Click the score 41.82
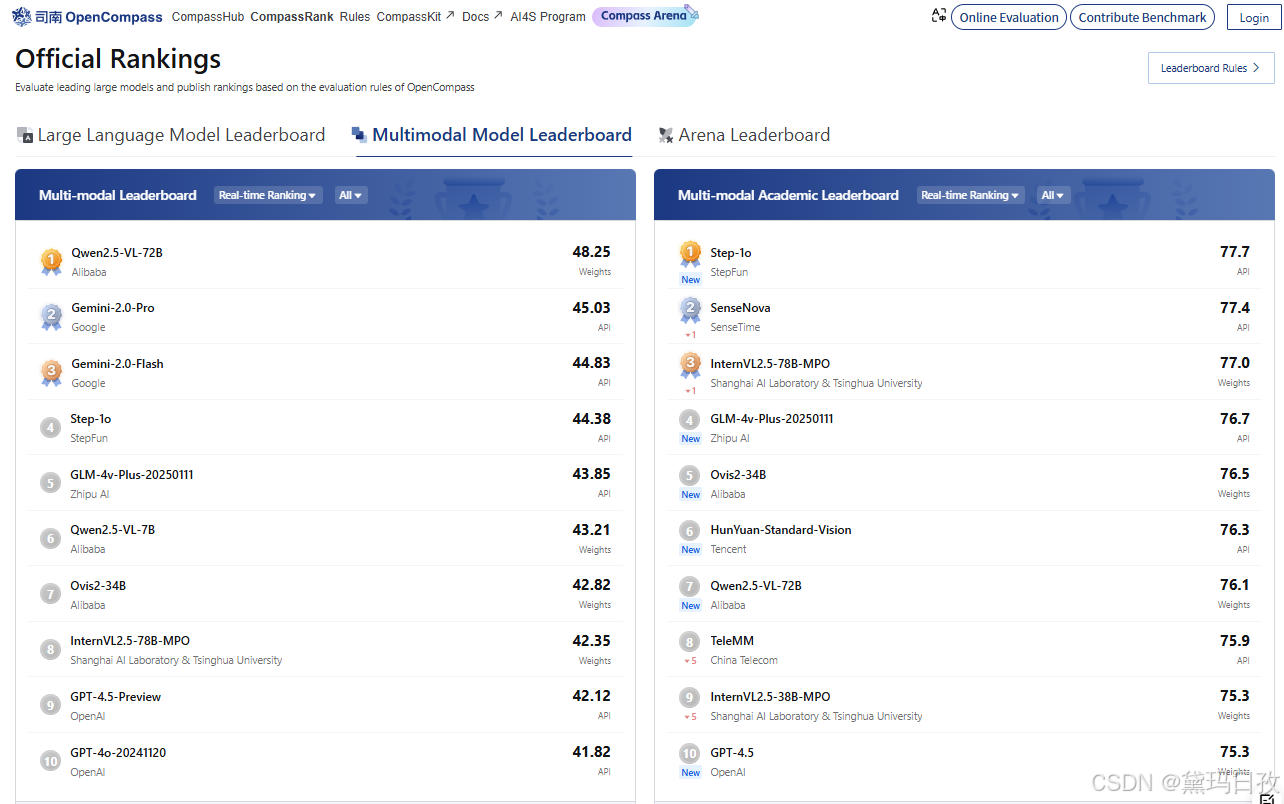The height and width of the screenshot is (804, 1284). (x=591, y=752)
